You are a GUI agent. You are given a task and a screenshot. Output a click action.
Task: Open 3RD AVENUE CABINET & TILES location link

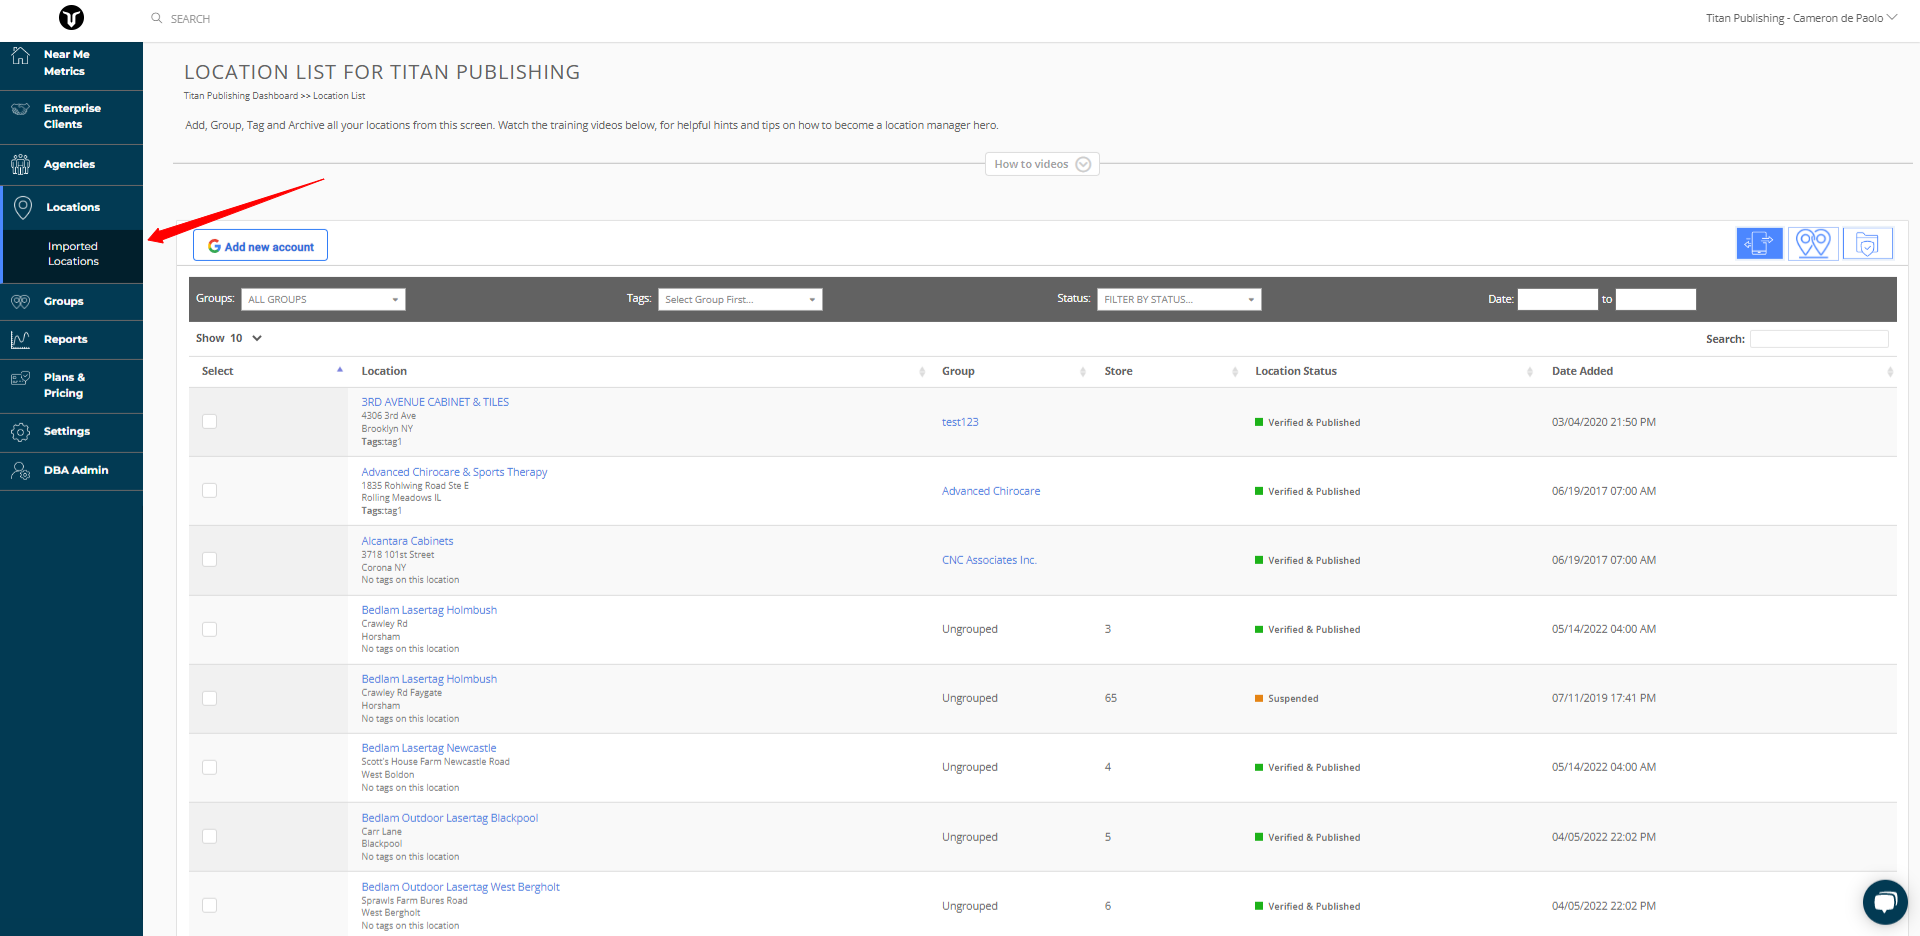pyautogui.click(x=435, y=402)
